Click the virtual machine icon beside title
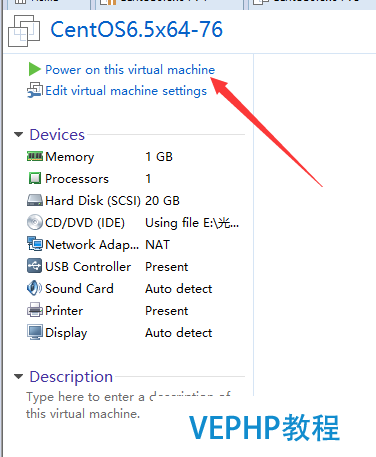 point(24,31)
